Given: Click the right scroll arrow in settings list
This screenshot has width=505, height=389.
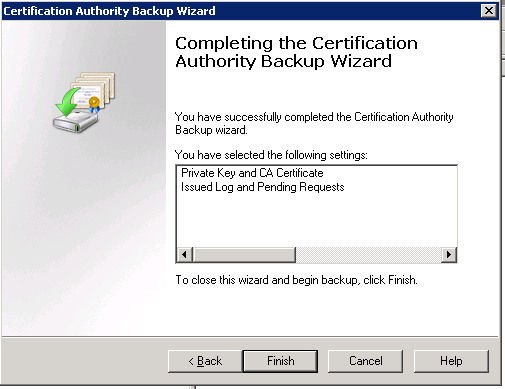Looking at the screenshot, I should (449, 255).
